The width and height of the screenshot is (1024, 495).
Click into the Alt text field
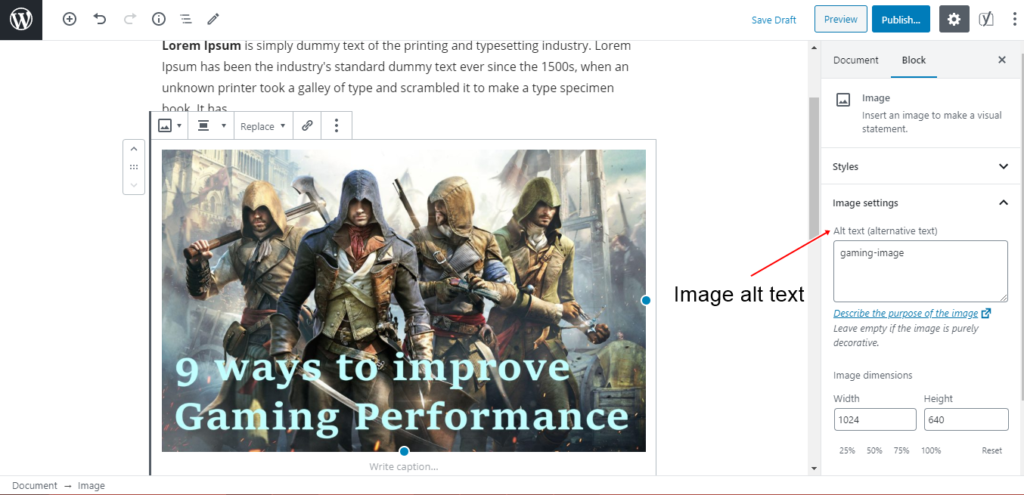point(920,271)
